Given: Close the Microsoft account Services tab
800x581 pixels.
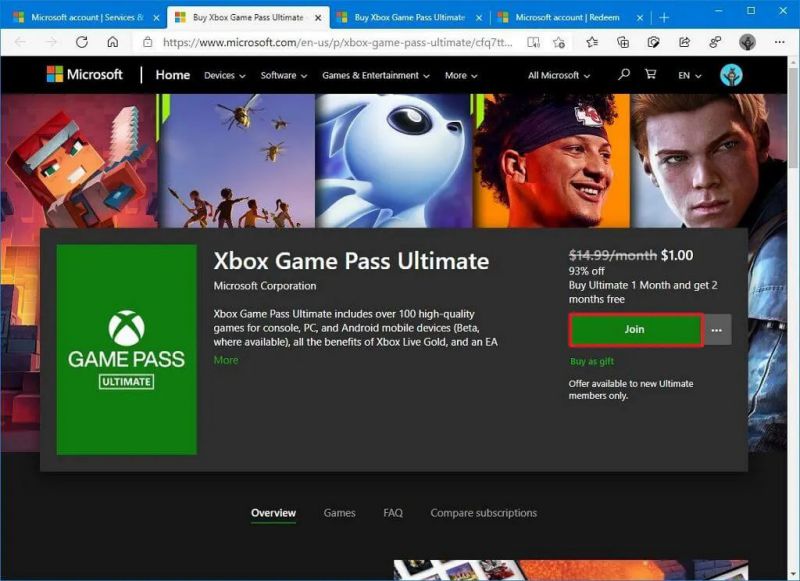Looking at the screenshot, I should tap(156, 18).
